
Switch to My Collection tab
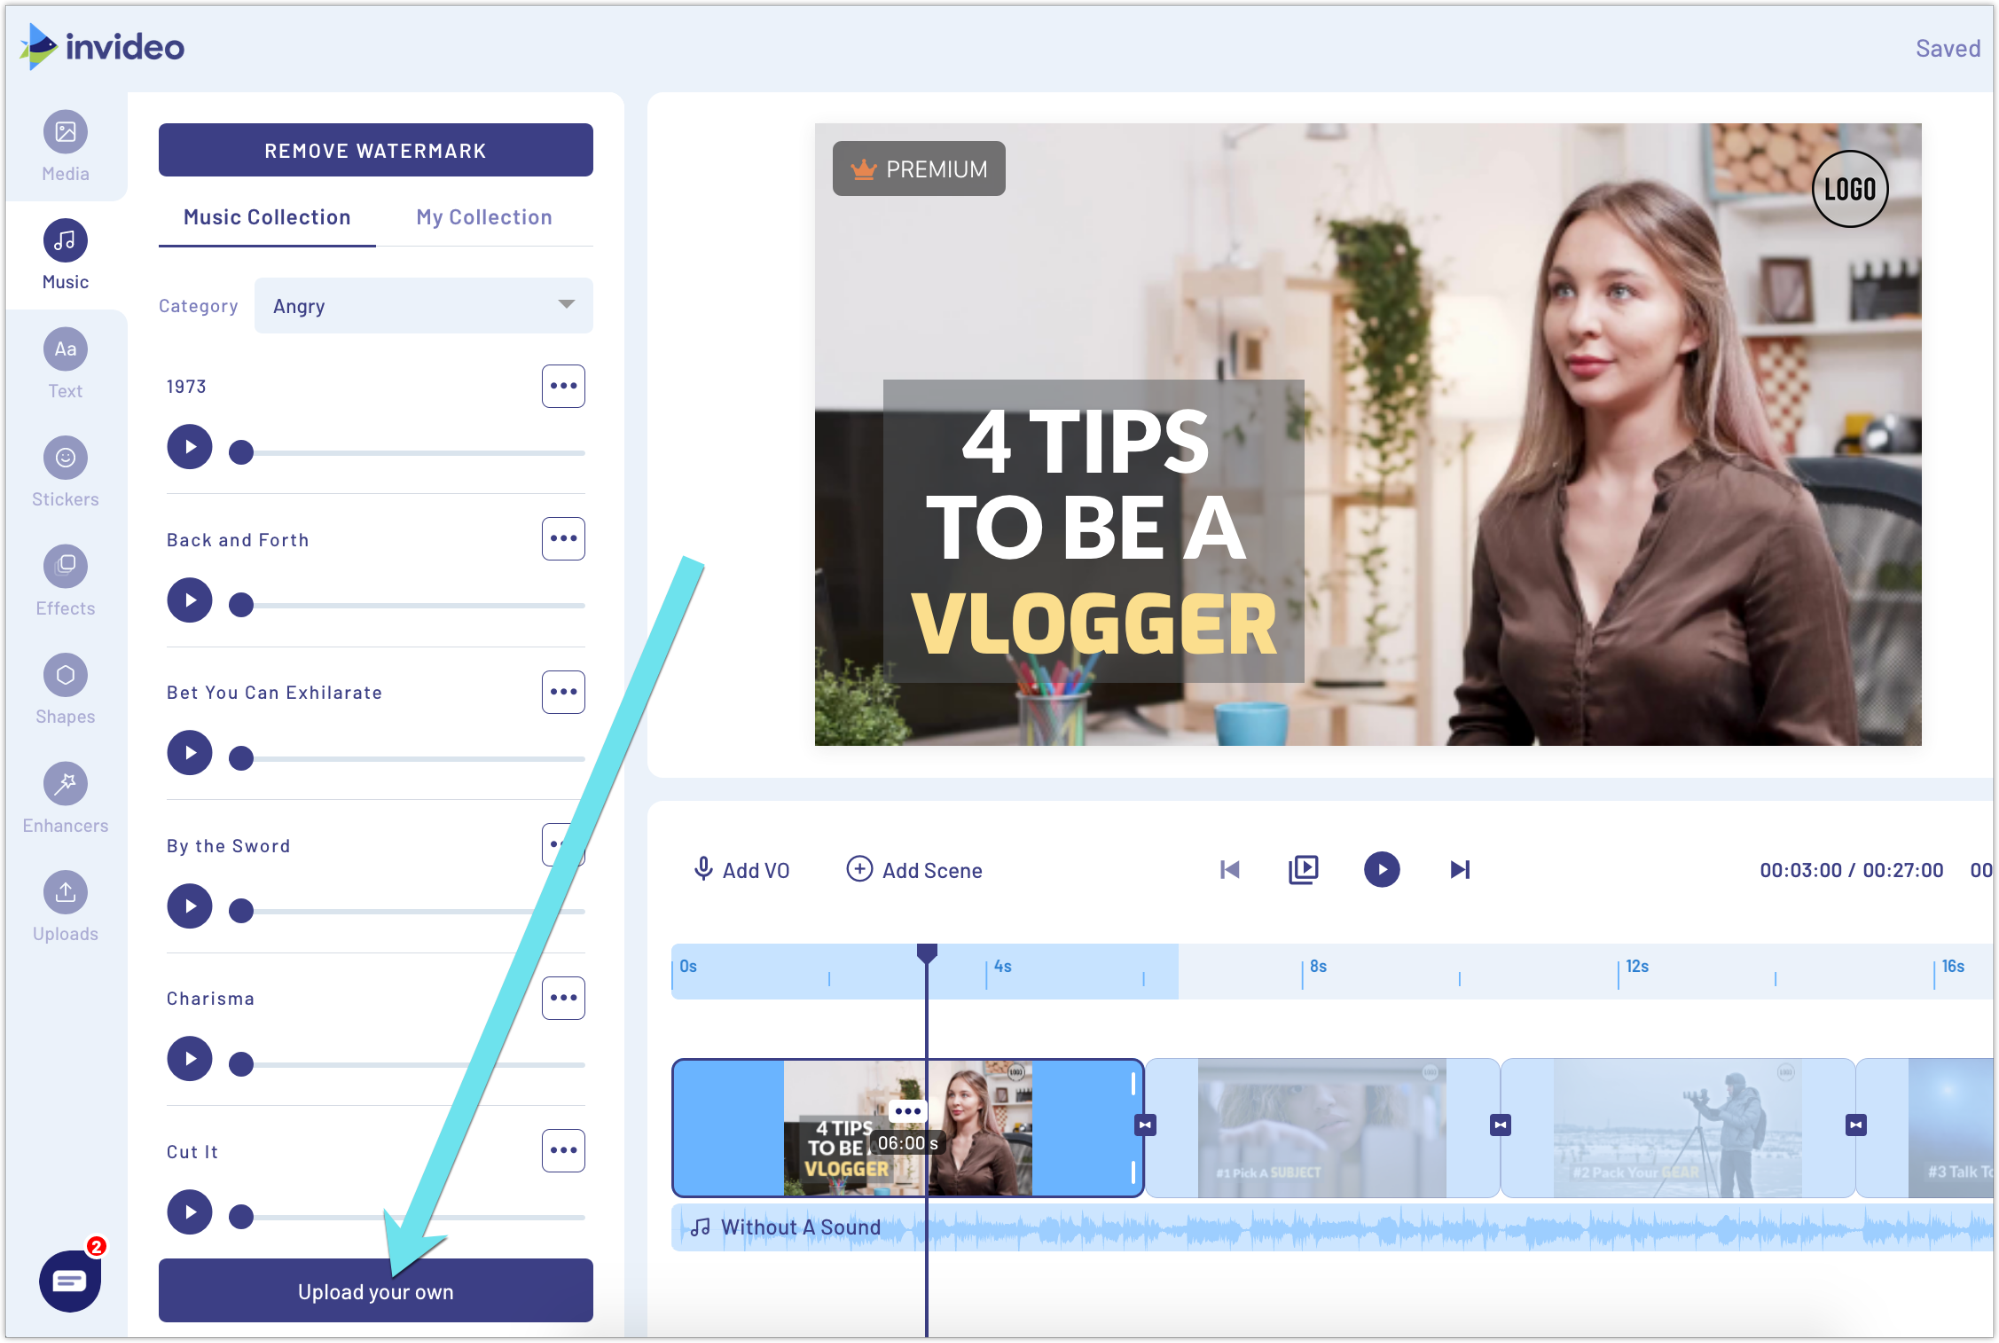484,216
